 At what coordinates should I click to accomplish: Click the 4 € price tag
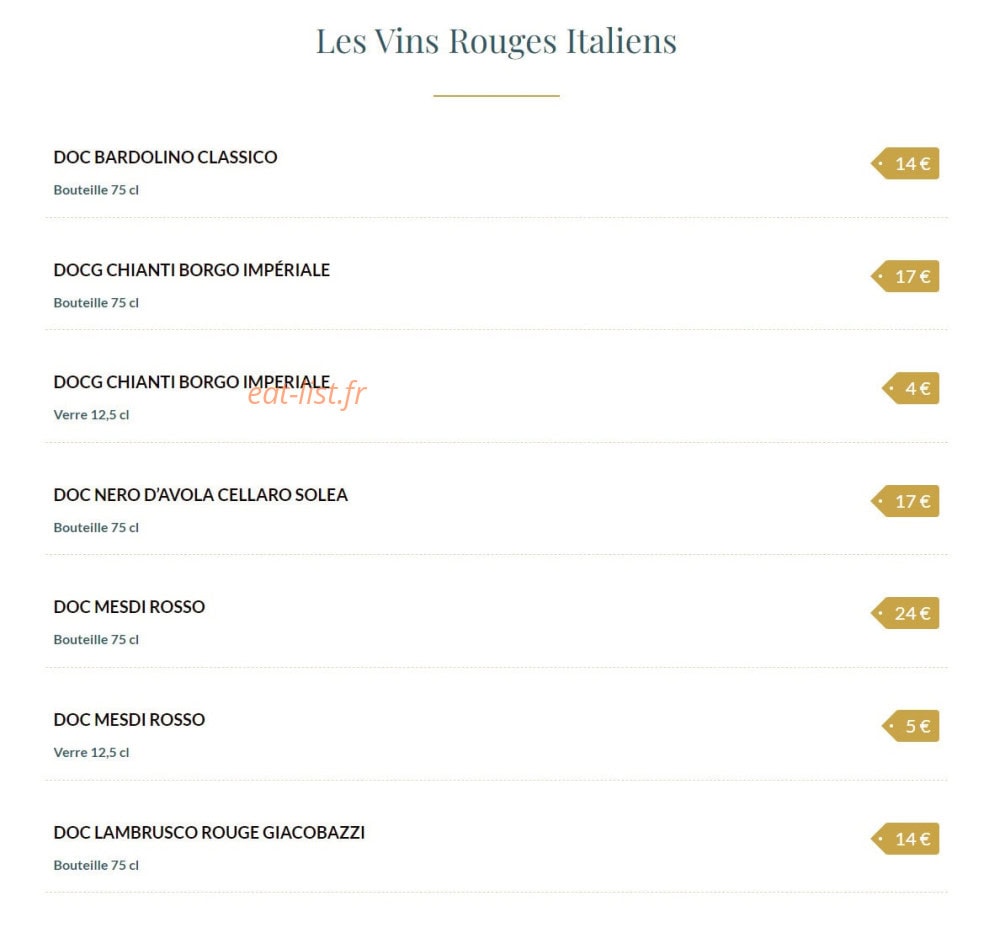point(911,389)
